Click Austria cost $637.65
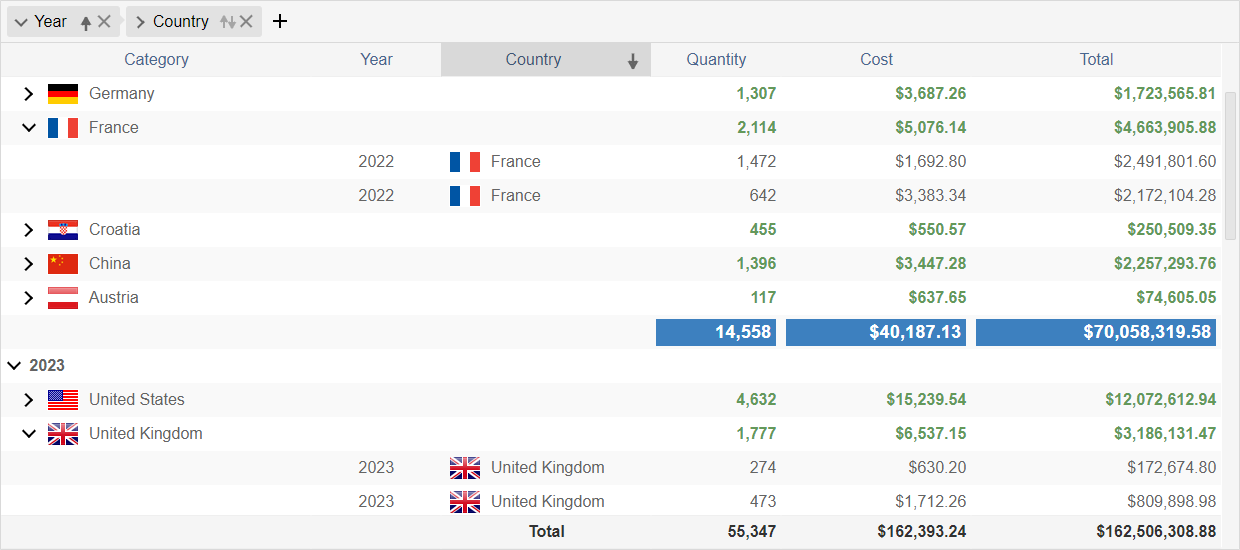The image size is (1240, 550). 938,298
